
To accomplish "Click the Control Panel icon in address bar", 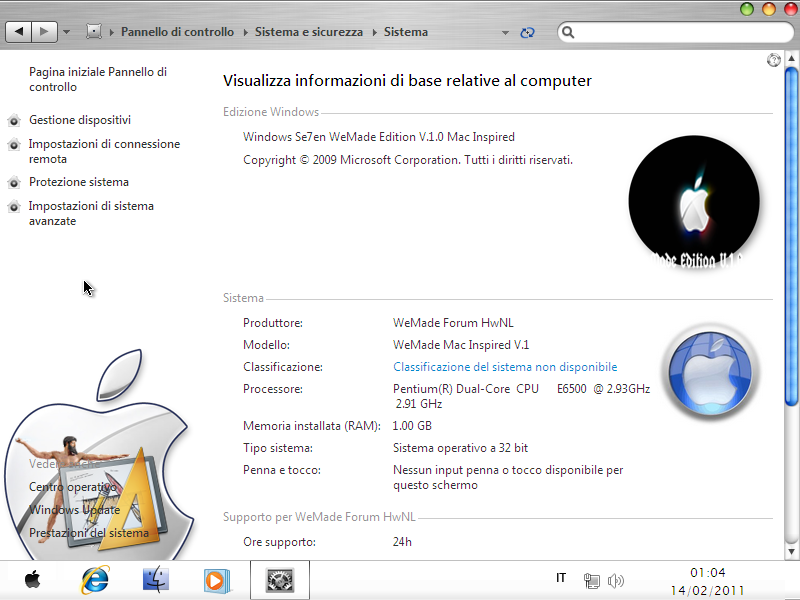I will 94,32.
